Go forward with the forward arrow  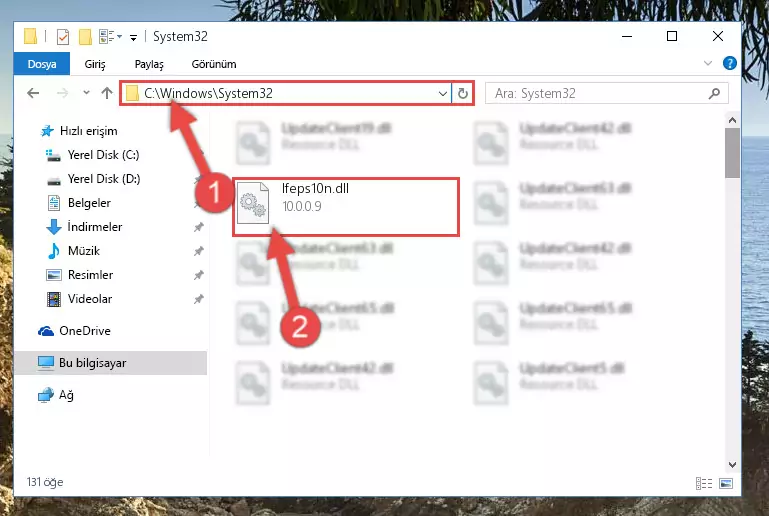tap(62, 93)
